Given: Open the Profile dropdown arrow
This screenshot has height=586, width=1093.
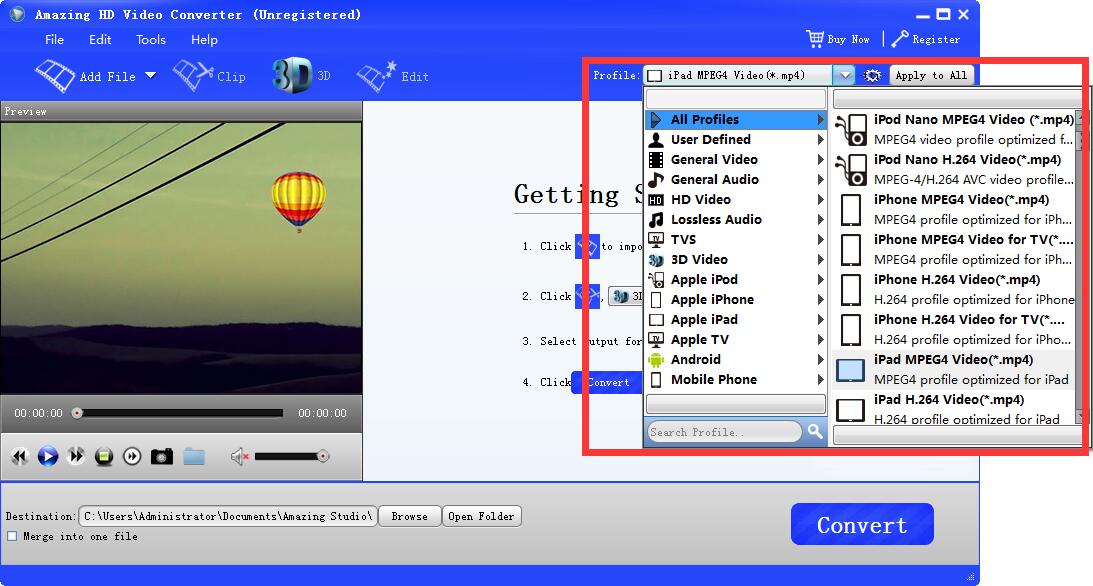Looking at the screenshot, I should [843, 75].
